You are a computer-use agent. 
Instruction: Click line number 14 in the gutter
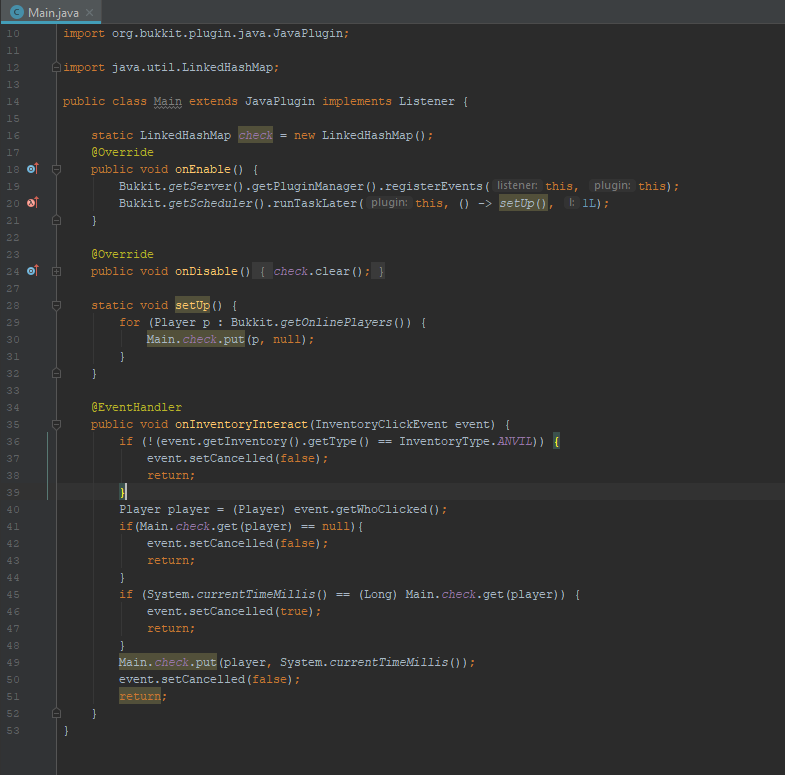(x=13, y=101)
